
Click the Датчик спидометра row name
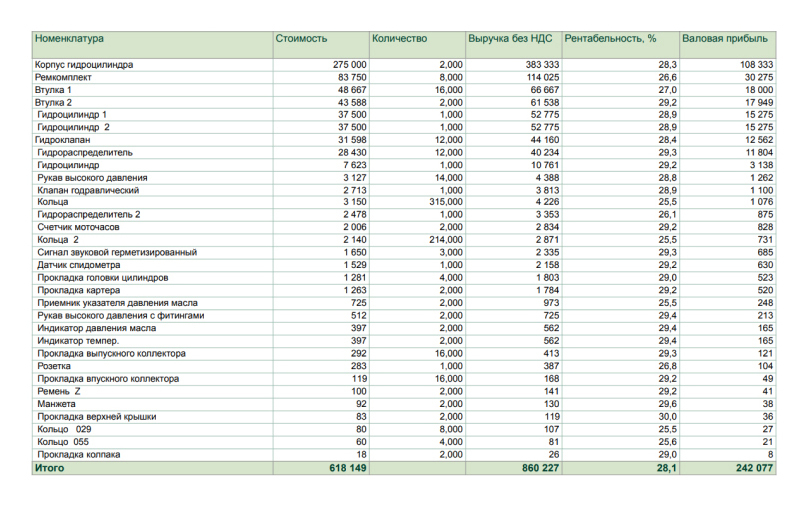[79, 265]
